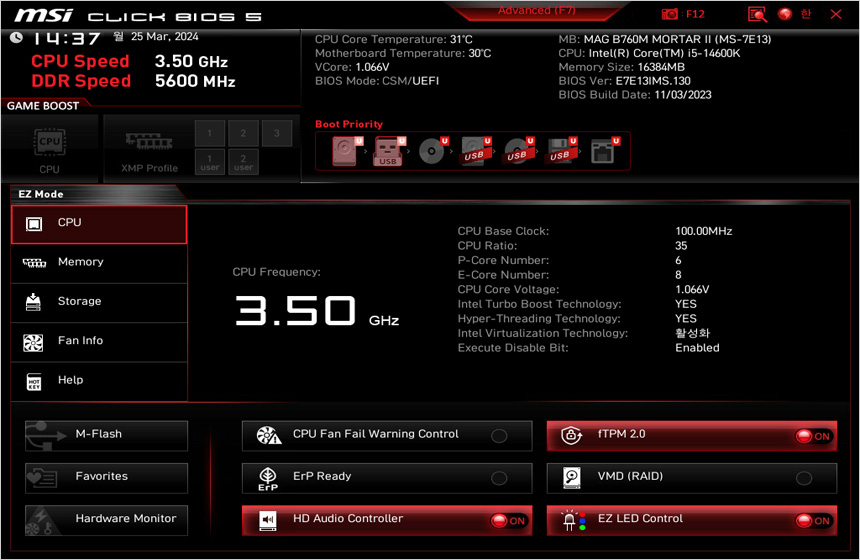
Task: Select the optical disc boot device icon
Action: [x=432, y=151]
